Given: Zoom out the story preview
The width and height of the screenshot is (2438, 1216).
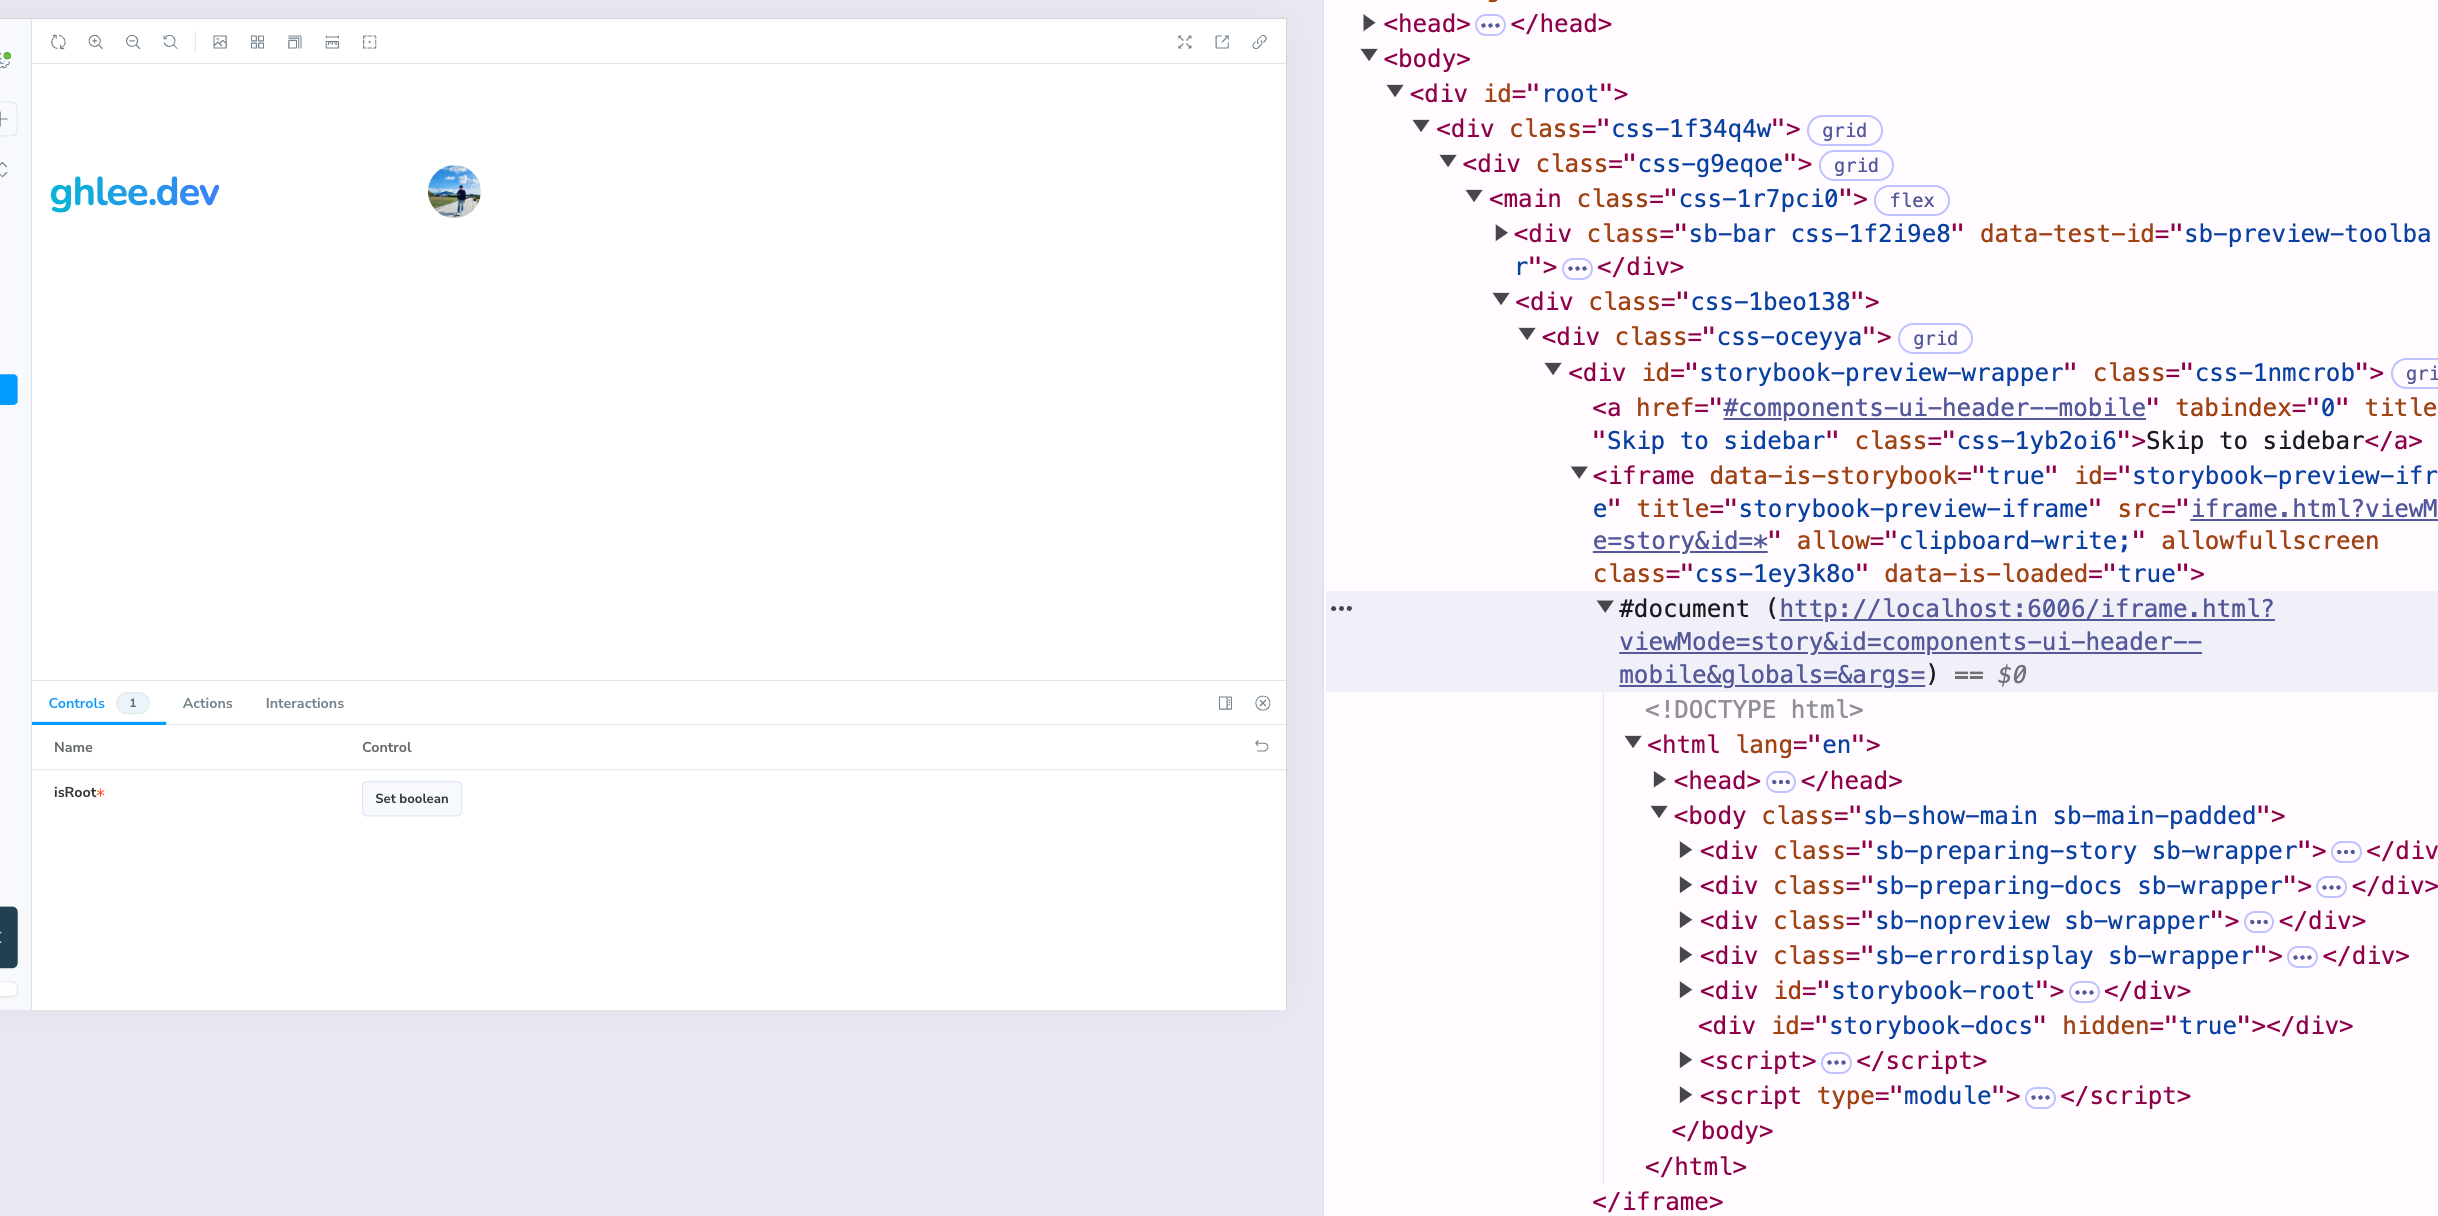Looking at the screenshot, I should click(x=133, y=42).
